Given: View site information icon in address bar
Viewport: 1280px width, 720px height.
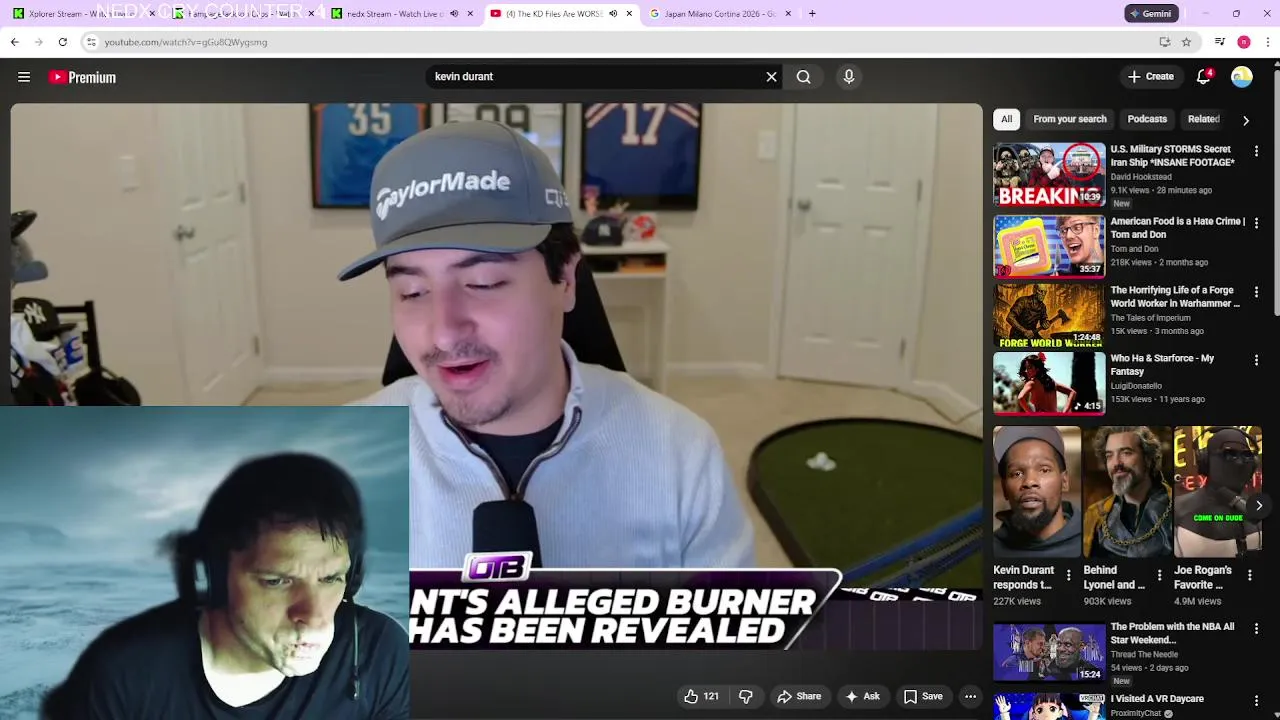Looking at the screenshot, I should click(91, 42).
